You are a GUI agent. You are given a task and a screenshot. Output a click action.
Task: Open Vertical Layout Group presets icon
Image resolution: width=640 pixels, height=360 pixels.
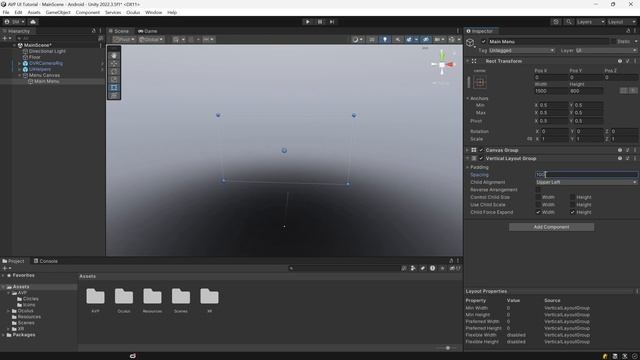627,158
